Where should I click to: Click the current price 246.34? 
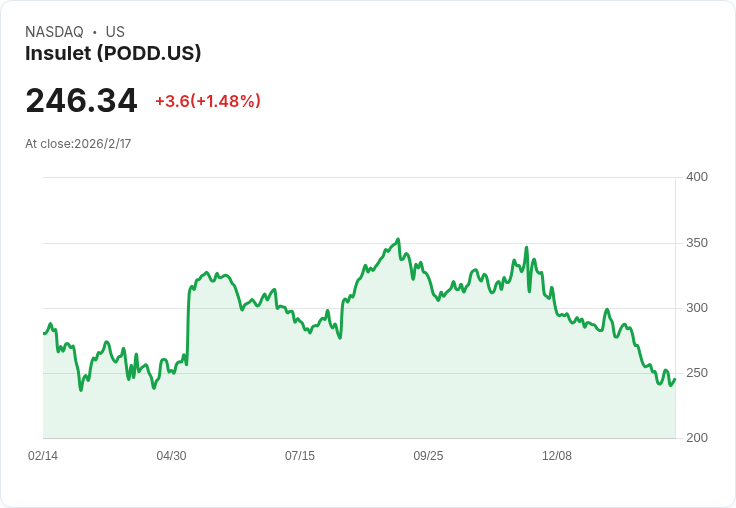81,100
